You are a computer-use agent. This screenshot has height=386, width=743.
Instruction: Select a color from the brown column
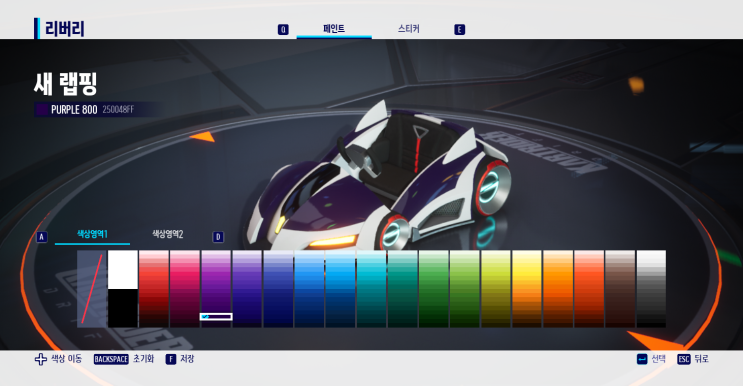620,289
